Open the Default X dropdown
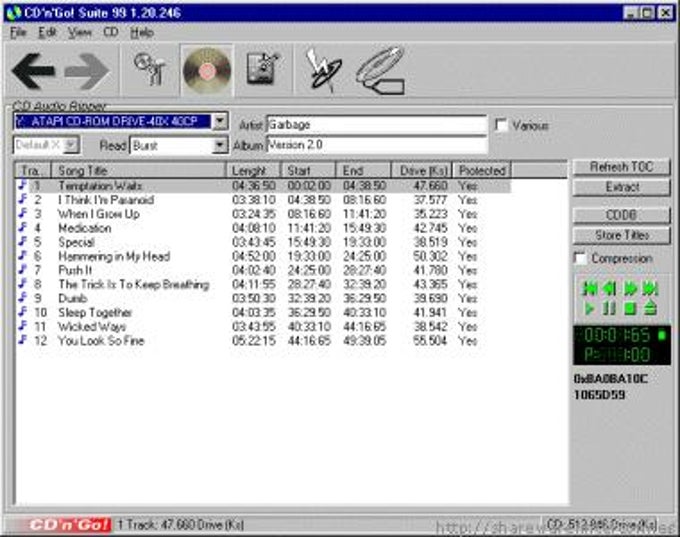This screenshot has width=680, height=537. [71, 145]
